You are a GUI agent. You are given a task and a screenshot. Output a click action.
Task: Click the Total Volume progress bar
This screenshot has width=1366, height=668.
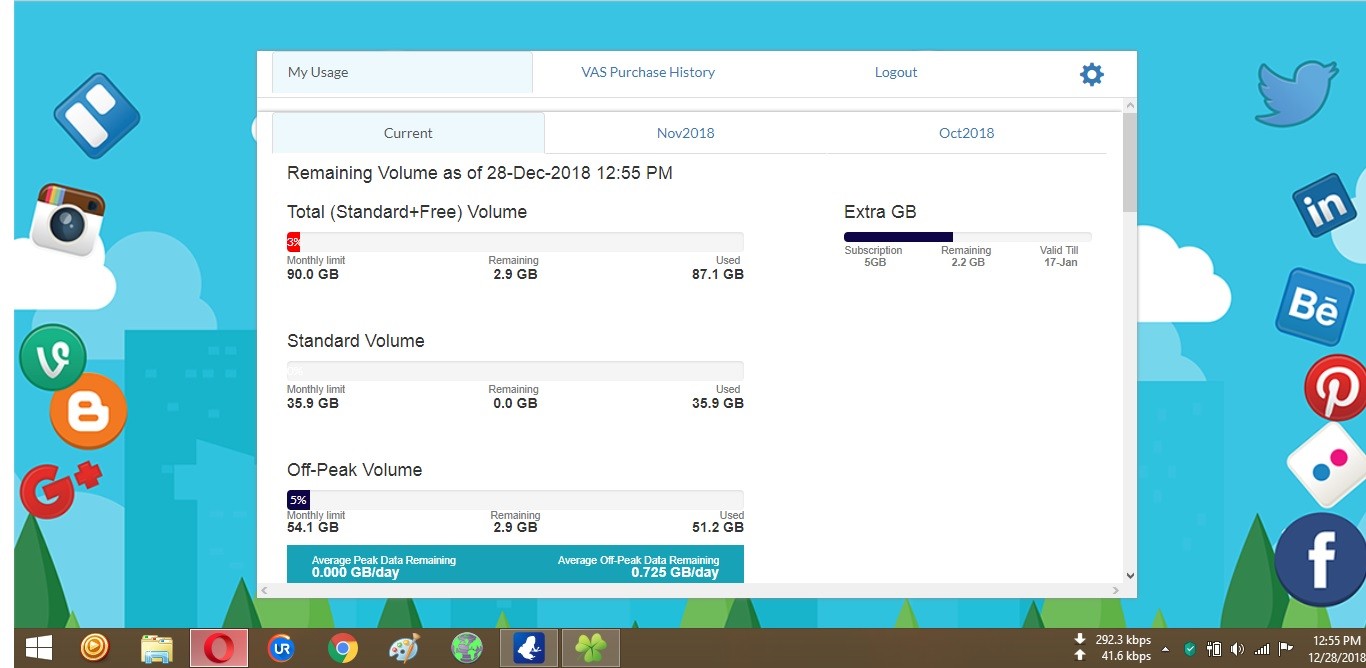[515, 242]
